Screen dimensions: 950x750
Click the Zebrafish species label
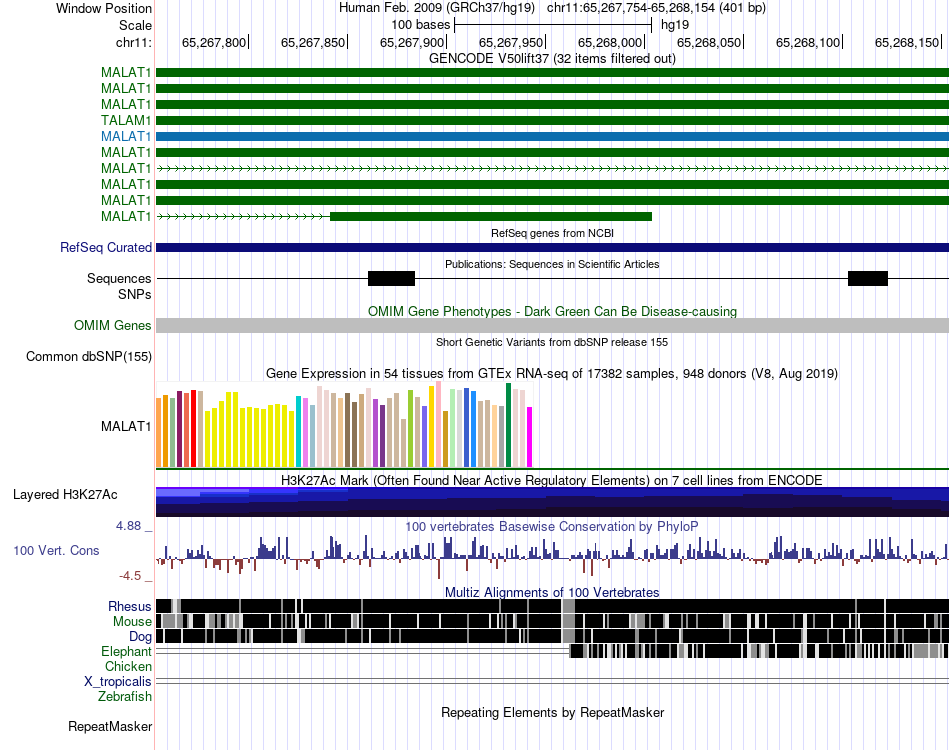click(x=125, y=697)
